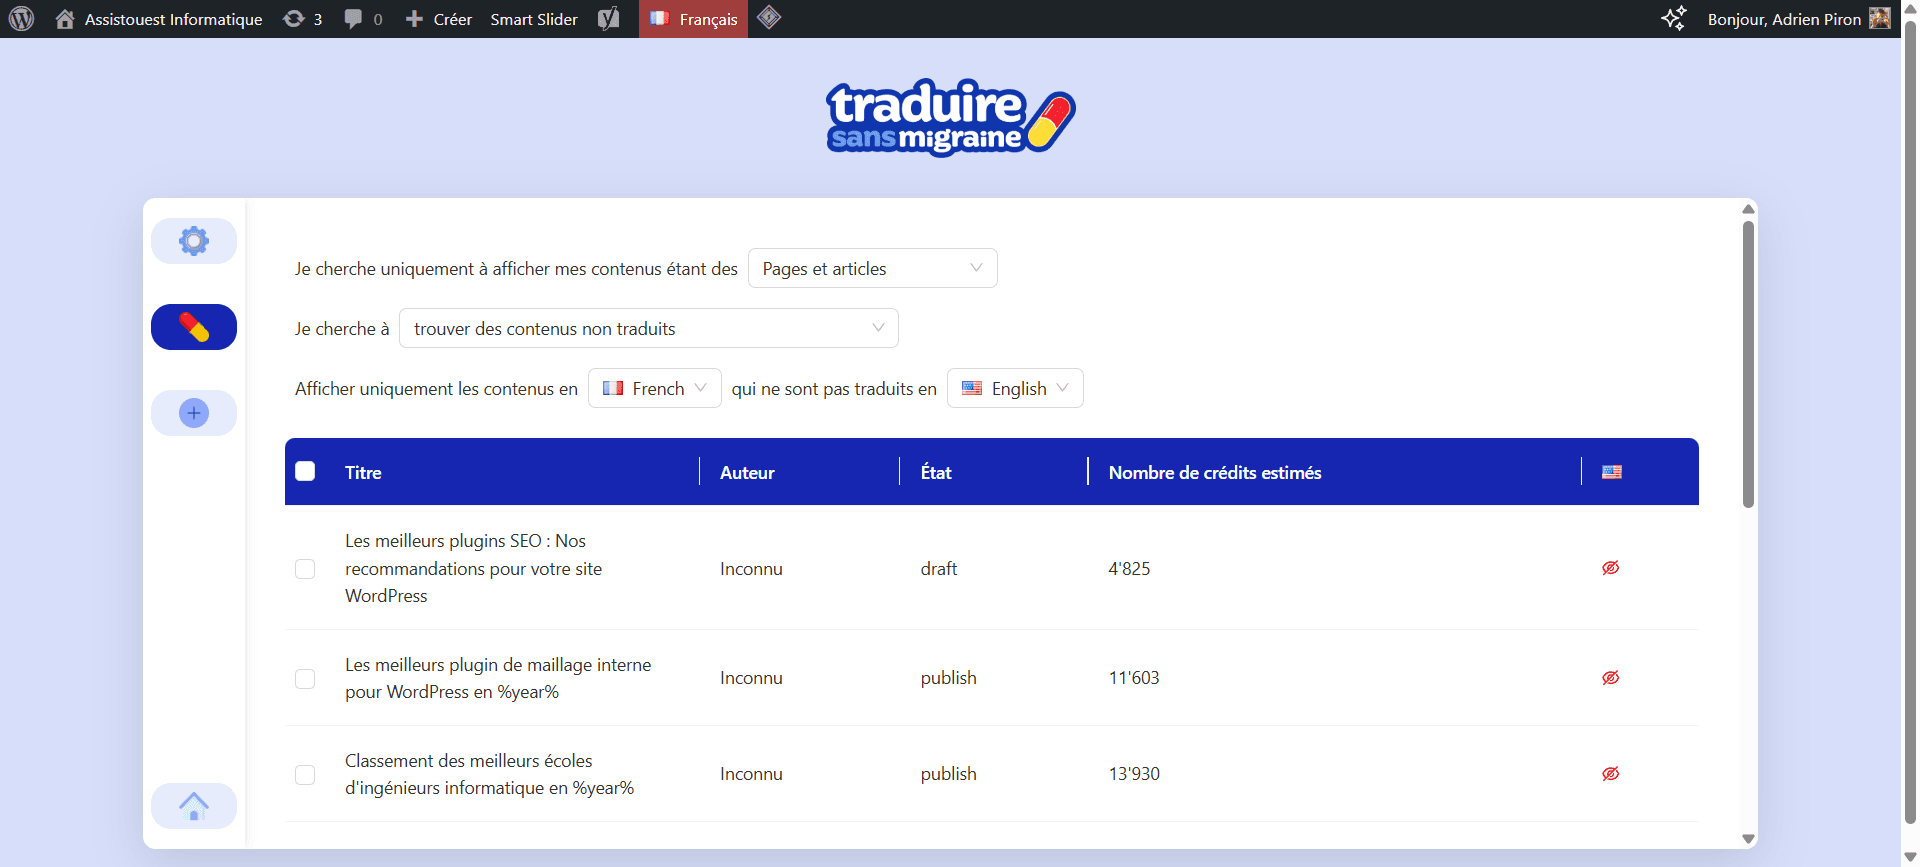Check the box for maillage interne article

point(305,678)
